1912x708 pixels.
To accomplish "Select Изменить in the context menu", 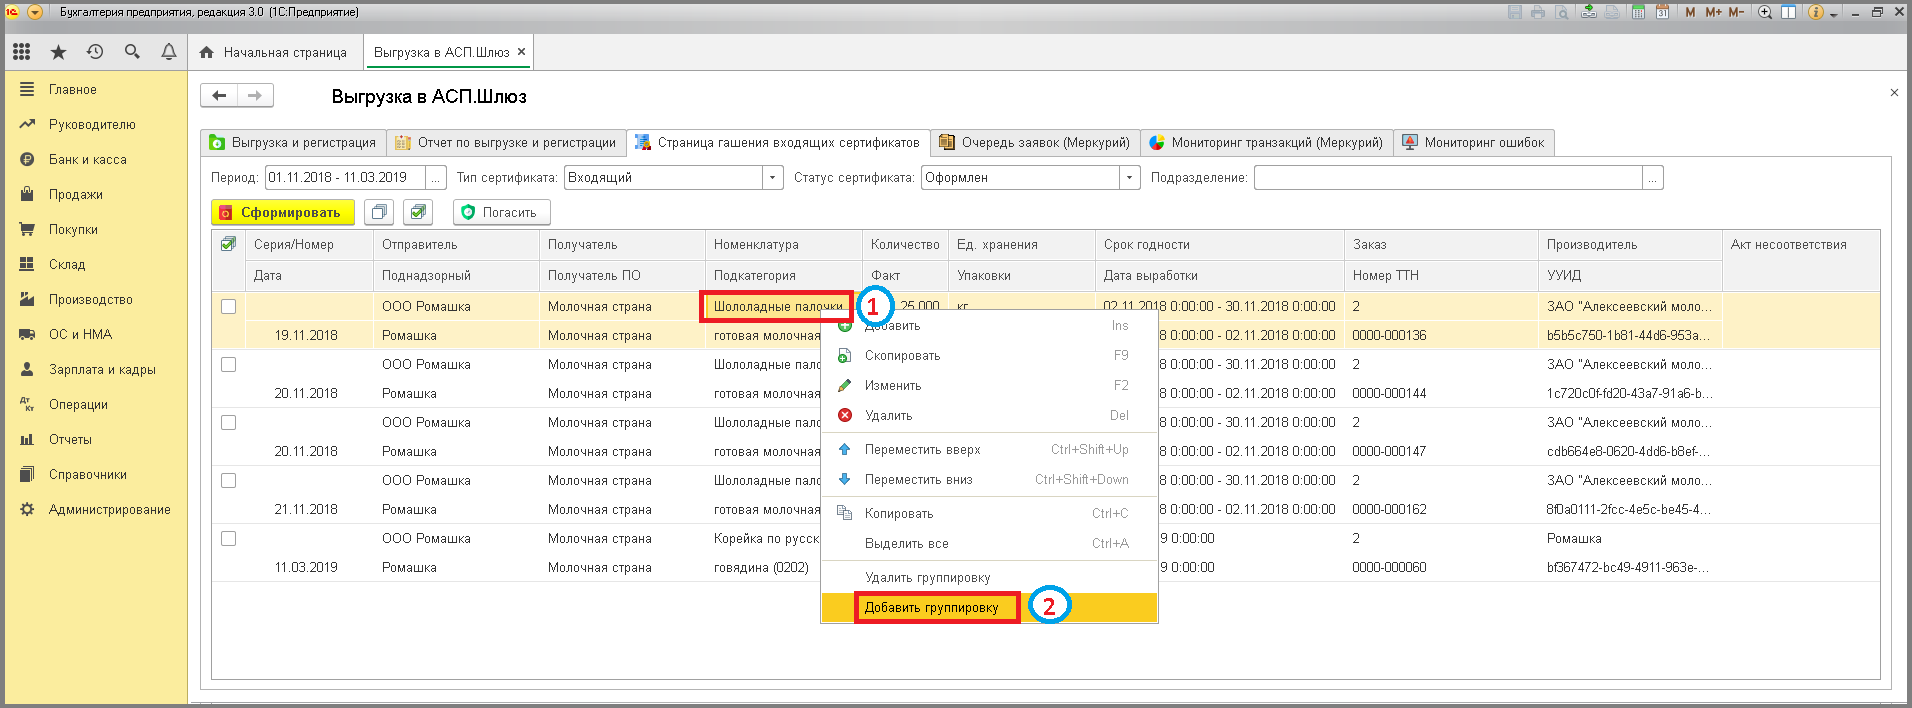I will (989, 385).
